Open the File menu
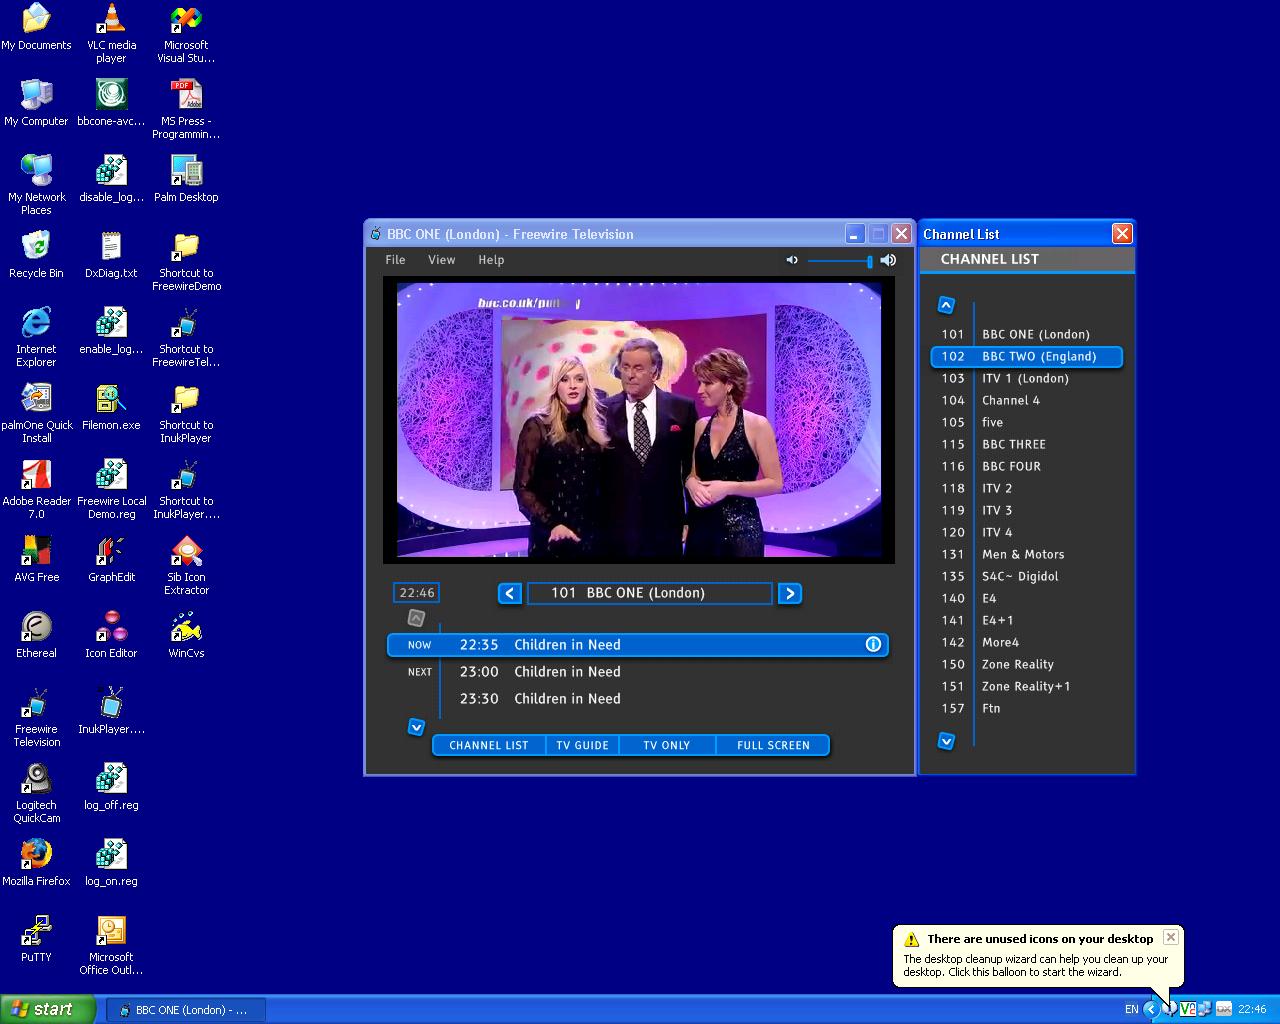Image resolution: width=1280 pixels, height=1024 pixels. pos(395,260)
